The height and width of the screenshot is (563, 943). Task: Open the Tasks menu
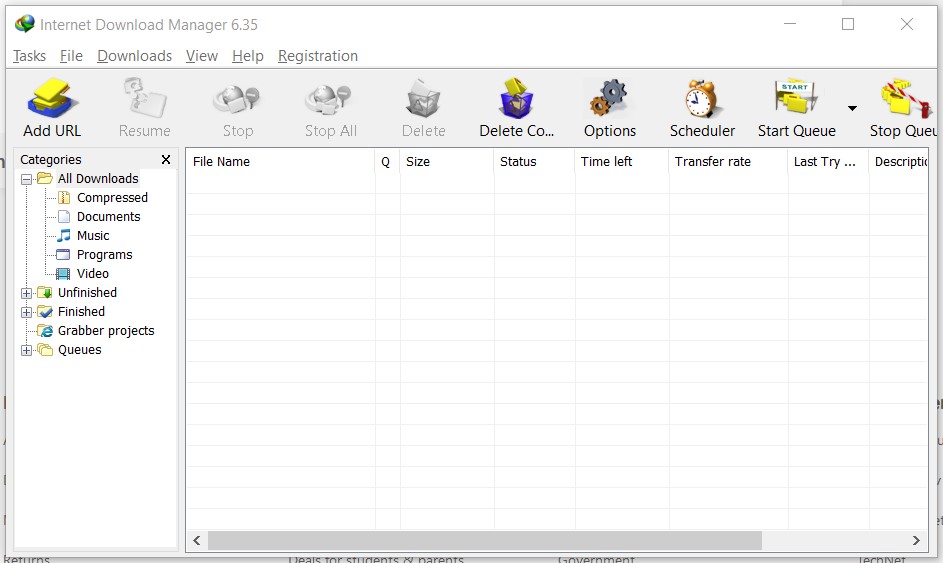[29, 56]
